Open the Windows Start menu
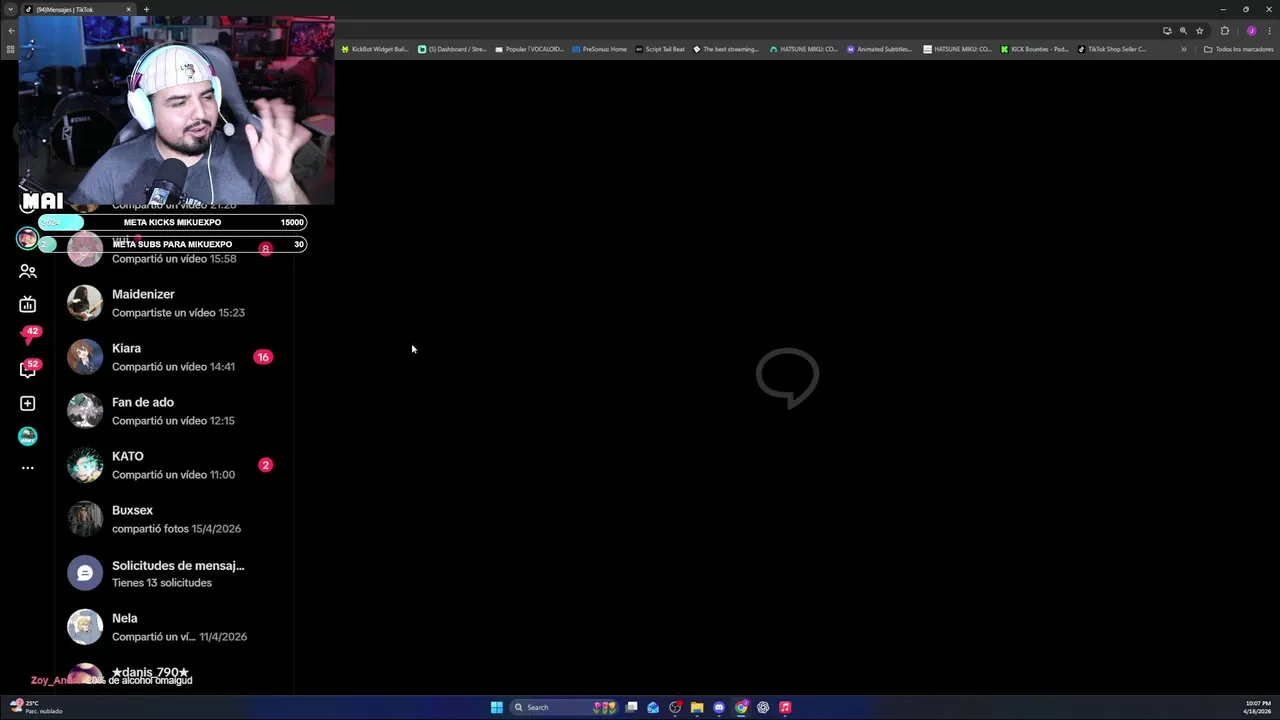Image resolution: width=1280 pixels, height=720 pixels. click(x=496, y=707)
